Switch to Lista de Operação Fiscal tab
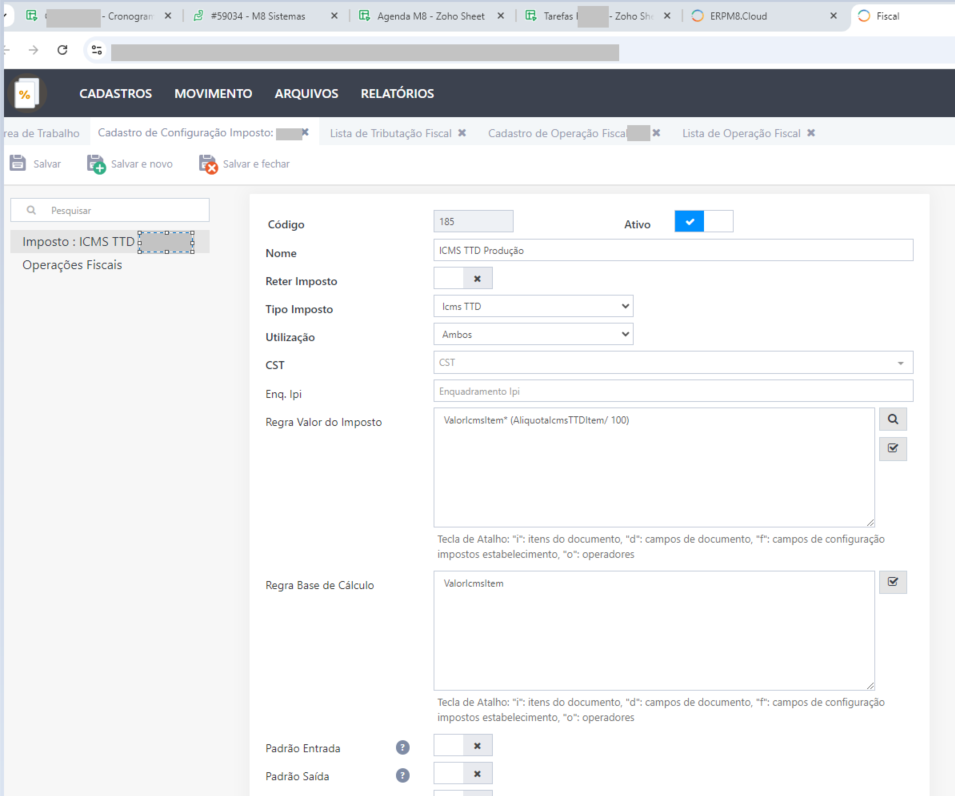Viewport: 955px width, 796px height. pos(741,133)
